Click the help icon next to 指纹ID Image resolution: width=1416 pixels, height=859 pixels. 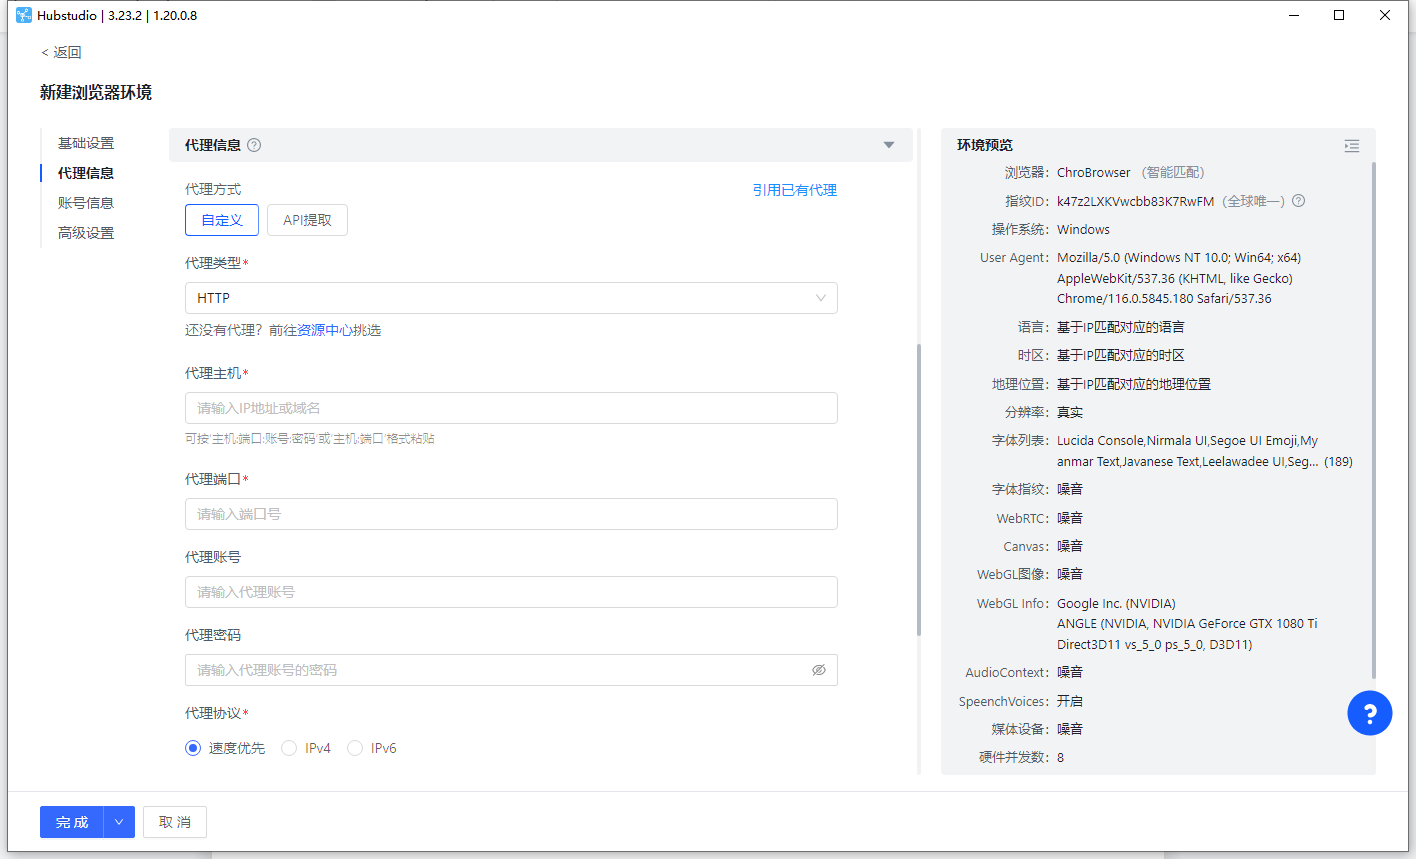1298,201
